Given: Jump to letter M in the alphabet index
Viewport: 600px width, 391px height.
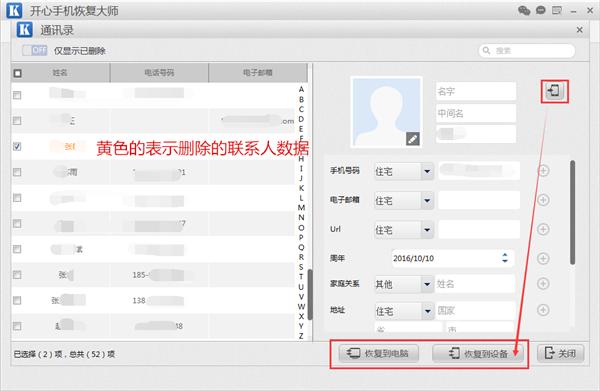Looking at the screenshot, I should click(x=301, y=207).
